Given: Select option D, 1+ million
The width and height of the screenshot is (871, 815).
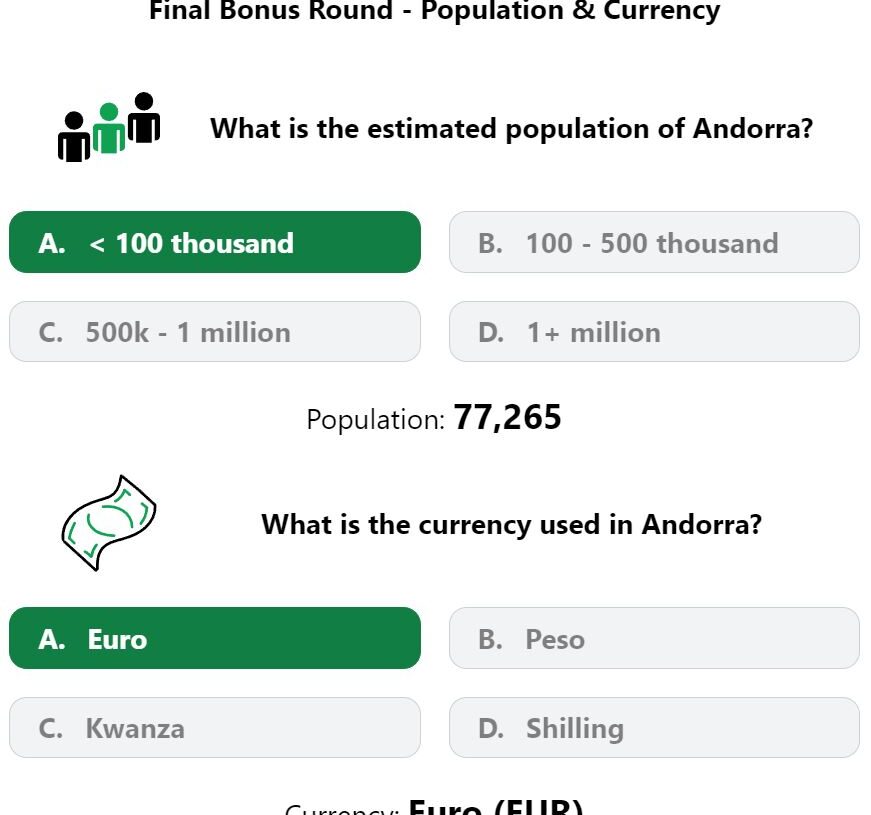Looking at the screenshot, I should [x=654, y=332].
